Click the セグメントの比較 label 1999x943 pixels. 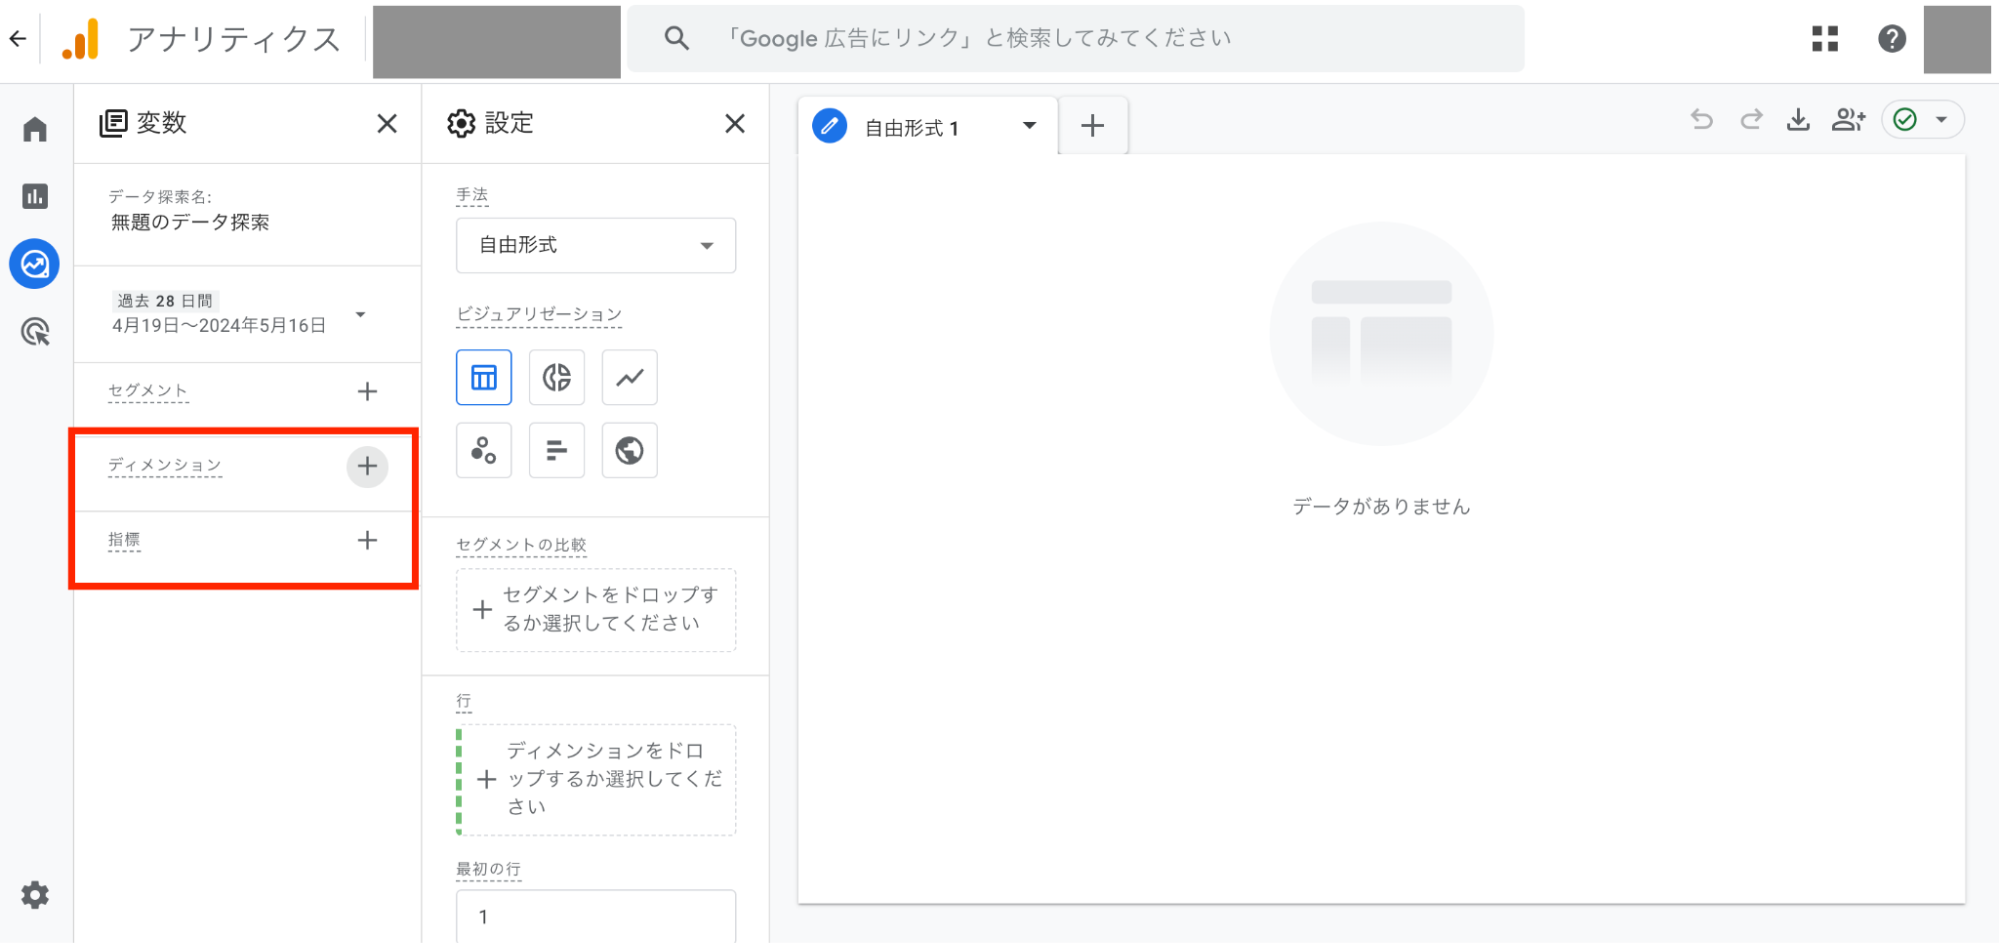[521, 545]
